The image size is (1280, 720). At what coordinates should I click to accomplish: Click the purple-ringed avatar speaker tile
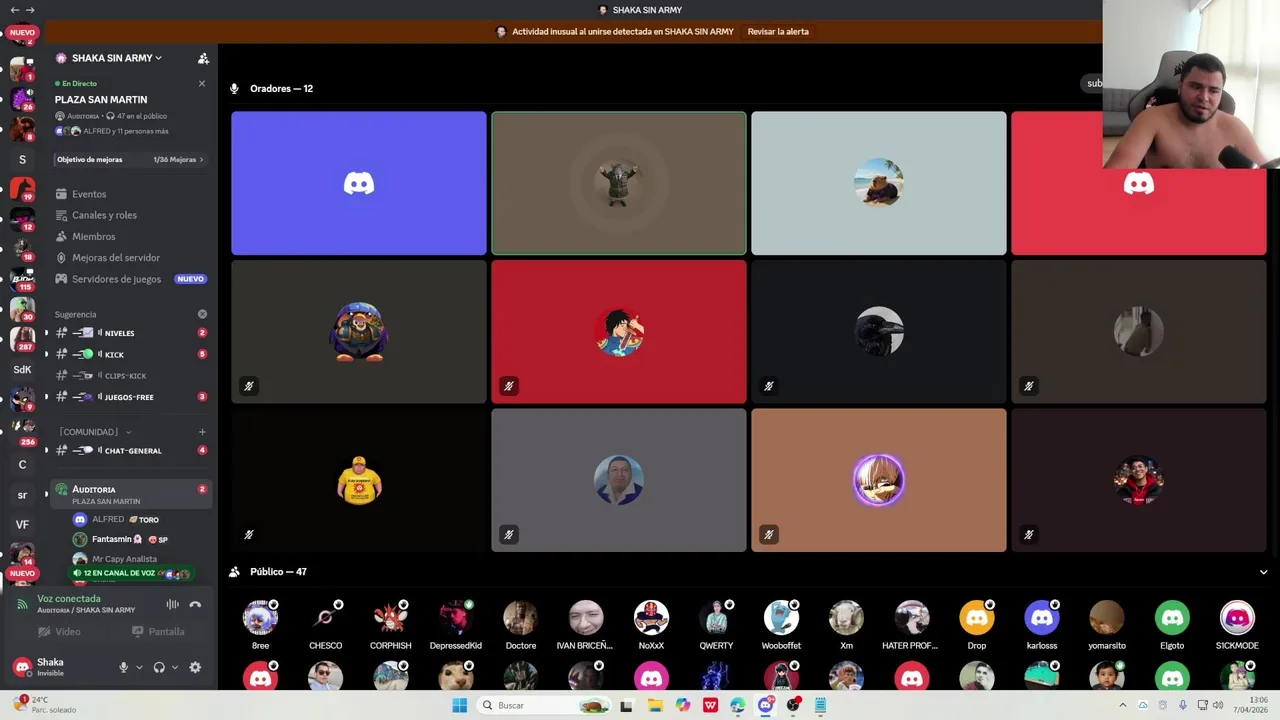tap(878, 480)
